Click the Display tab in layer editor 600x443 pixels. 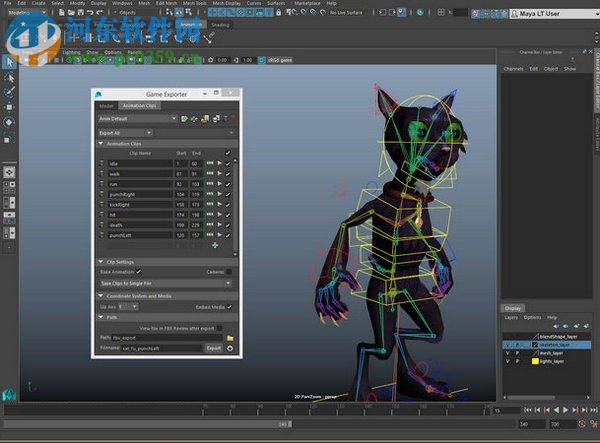[x=513, y=308]
